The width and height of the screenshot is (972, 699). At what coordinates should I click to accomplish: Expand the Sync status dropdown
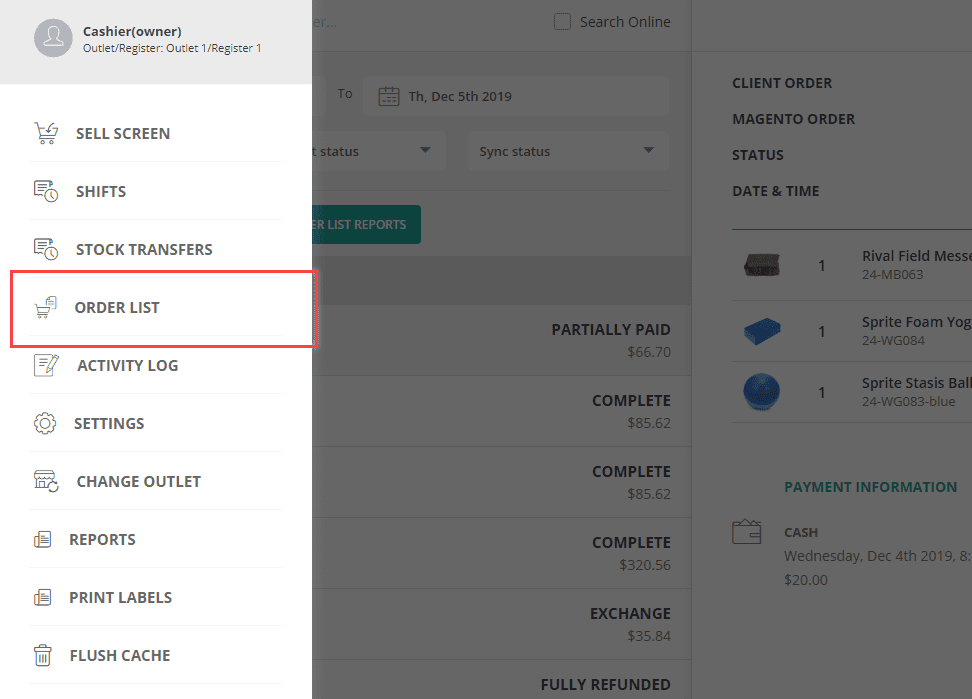click(566, 151)
